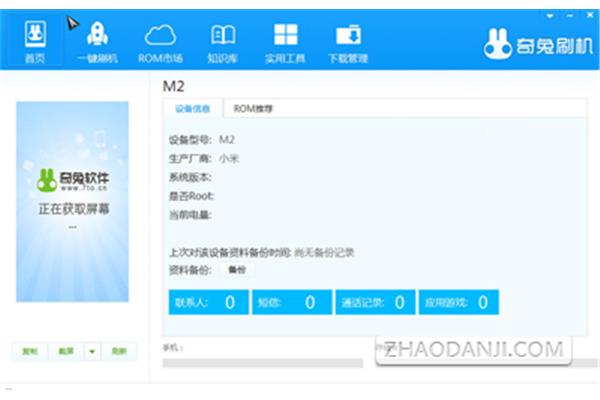This screenshot has height=400, width=600.
Task: Open the ROM市场 cloud icon
Action: pyautogui.click(x=160, y=41)
